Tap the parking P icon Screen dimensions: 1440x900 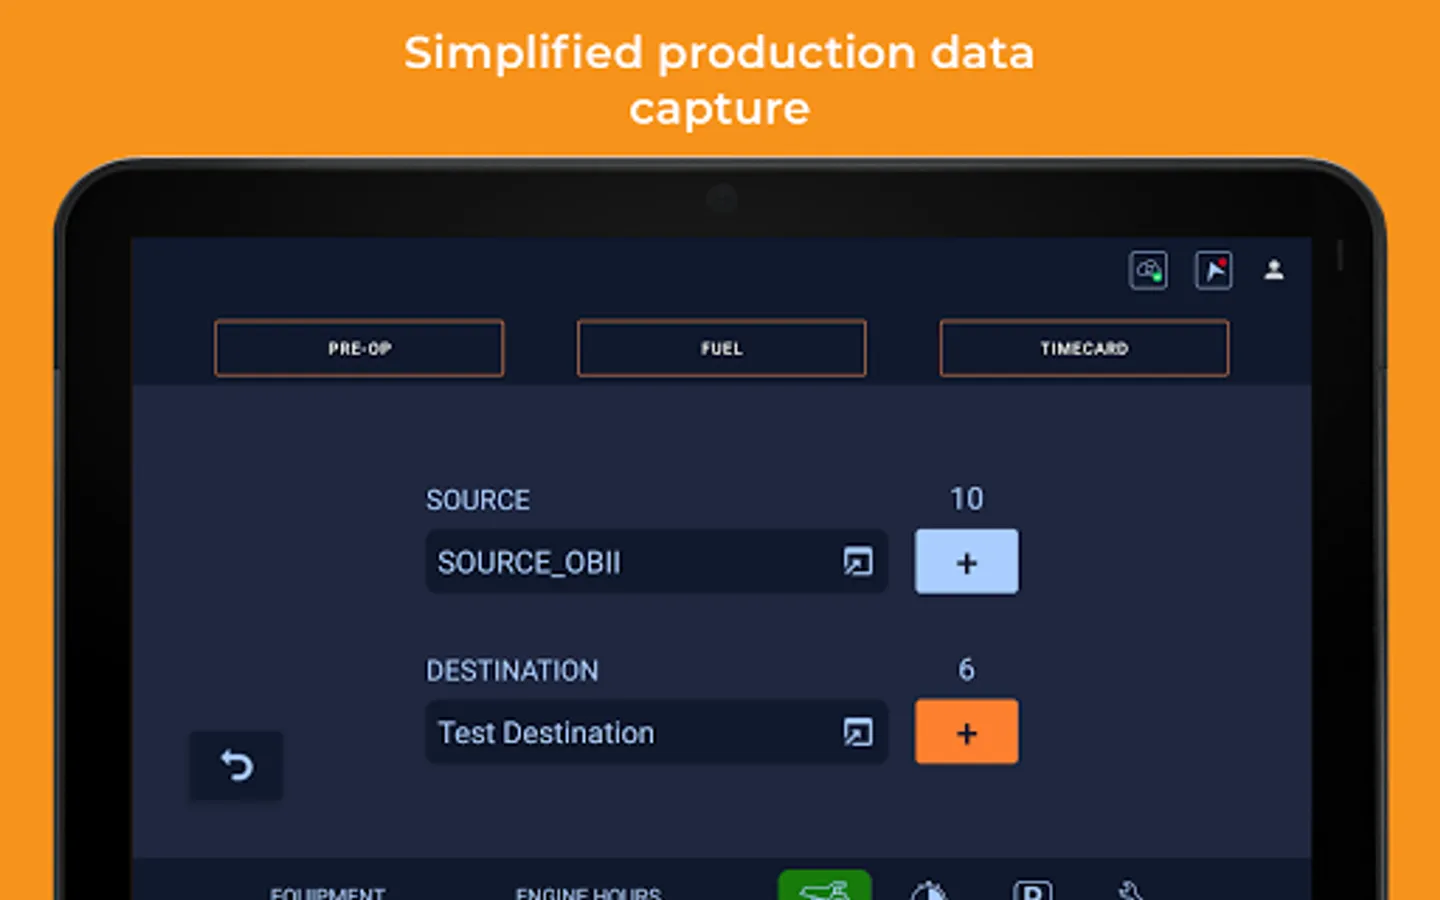(x=1032, y=889)
